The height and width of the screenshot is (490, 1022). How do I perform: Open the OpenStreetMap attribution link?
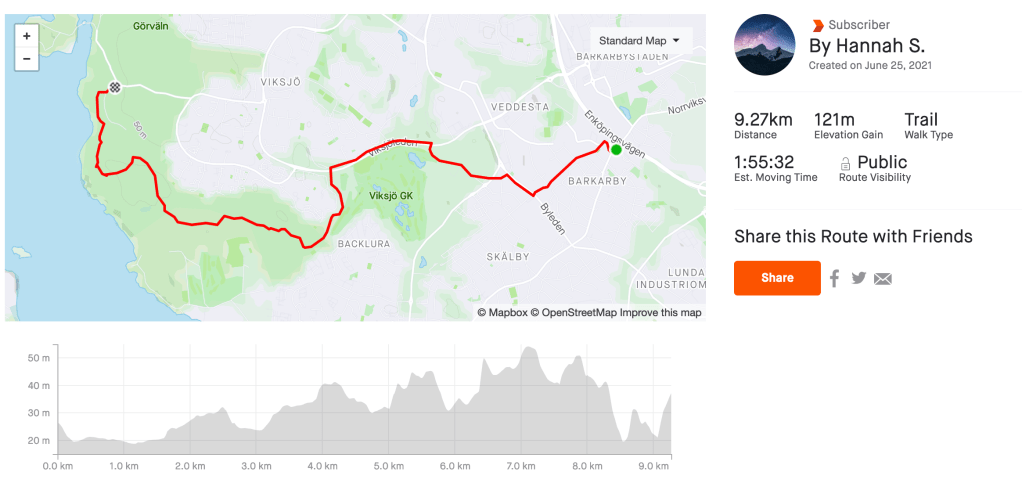[573, 313]
